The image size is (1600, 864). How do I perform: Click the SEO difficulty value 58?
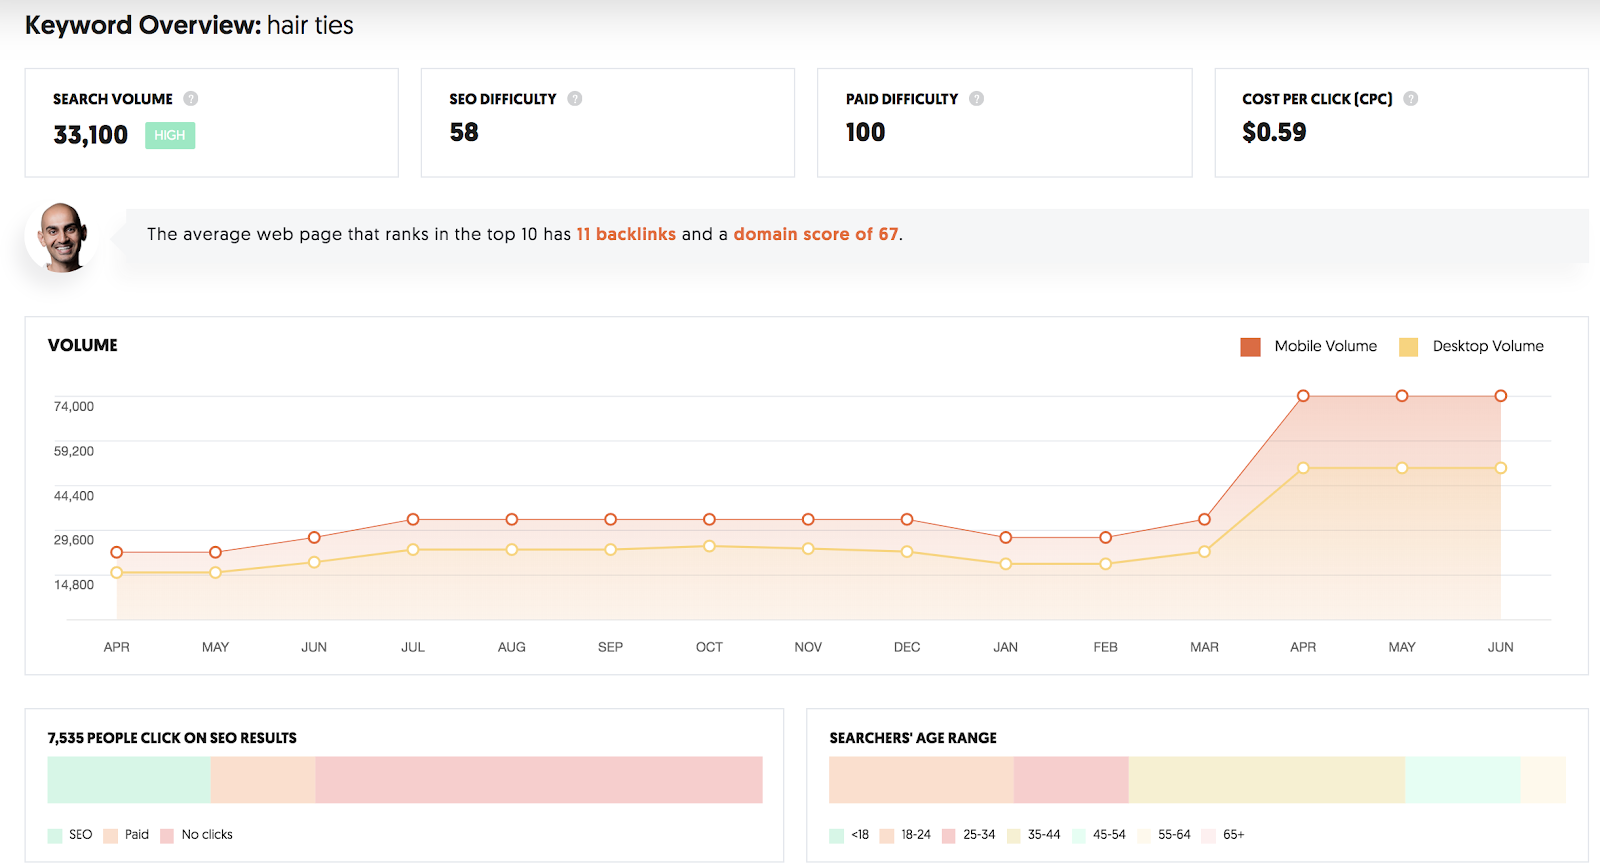(x=464, y=132)
